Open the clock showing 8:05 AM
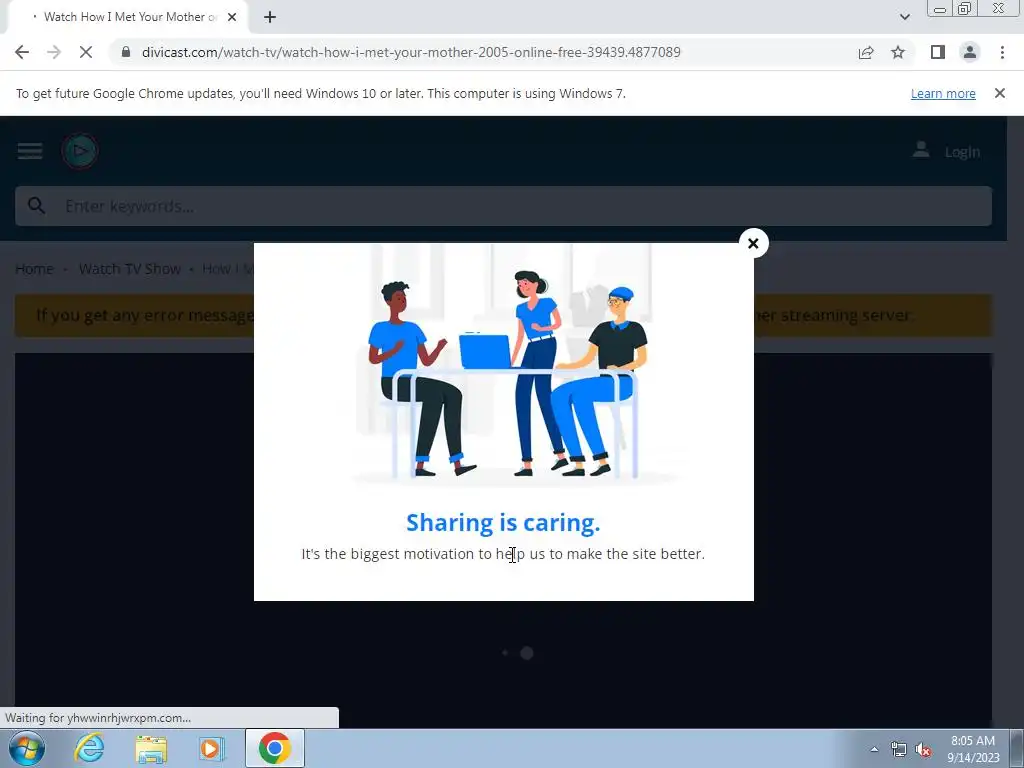1024x768 pixels. (973, 748)
